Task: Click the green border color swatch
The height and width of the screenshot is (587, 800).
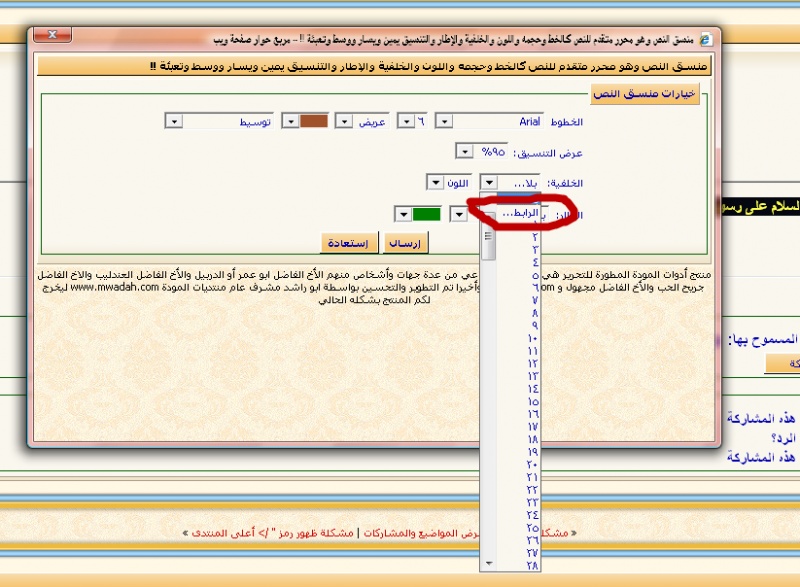Action: pos(426,213)
